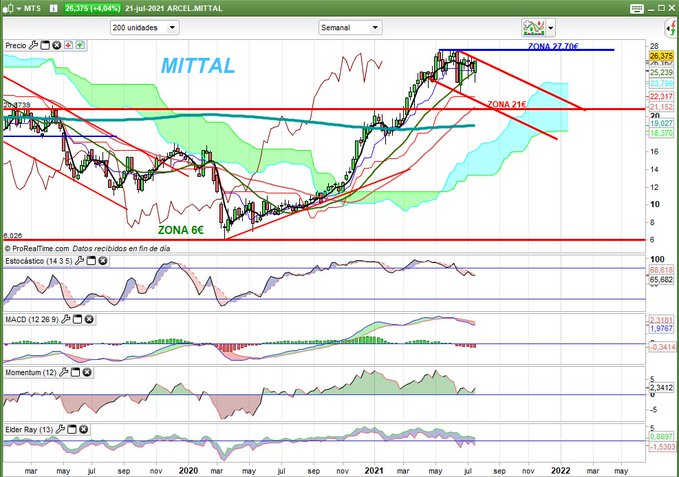
Task: Click the 65,682 stochastic value label
Action: [x=661, y=280]
